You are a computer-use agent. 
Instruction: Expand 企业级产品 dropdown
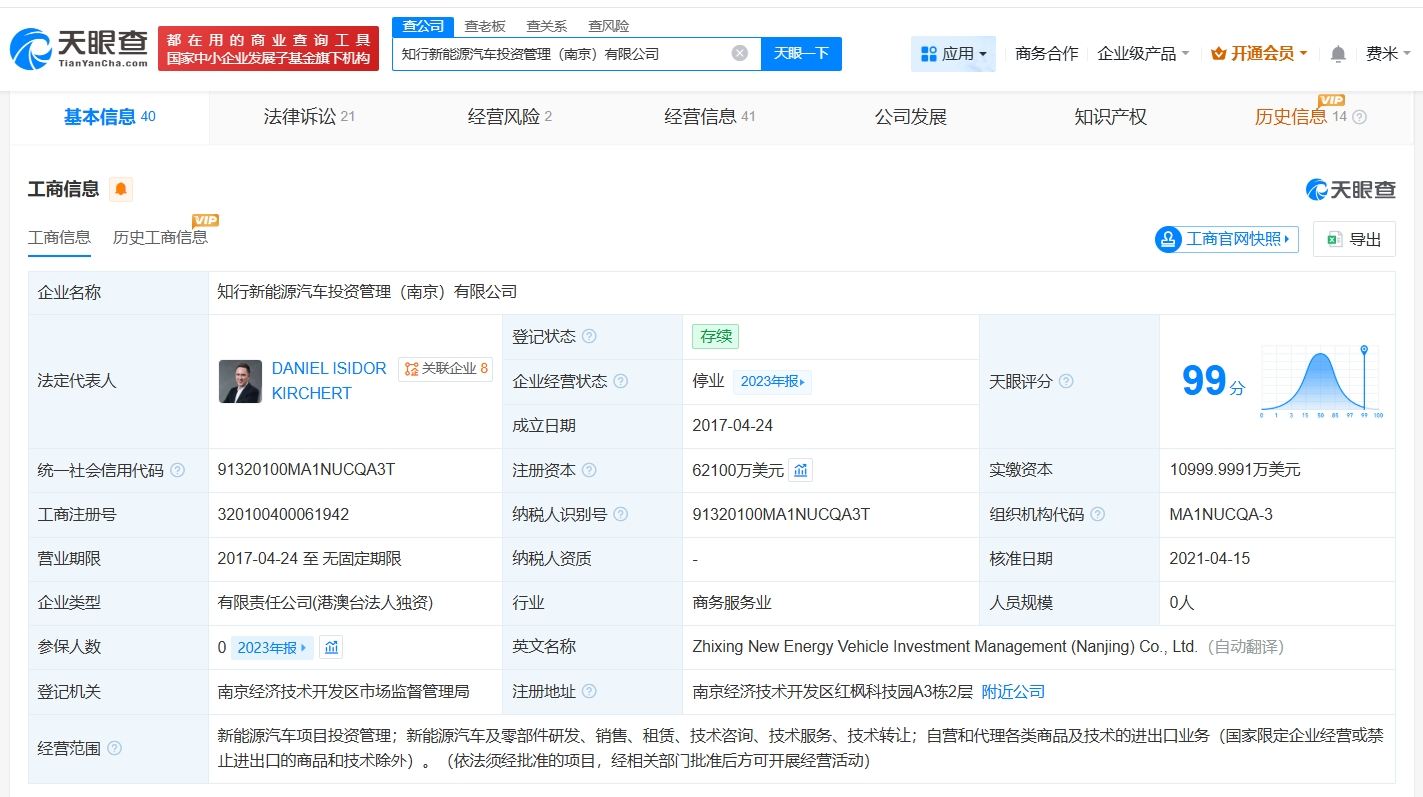click(x=1143, y=54)
